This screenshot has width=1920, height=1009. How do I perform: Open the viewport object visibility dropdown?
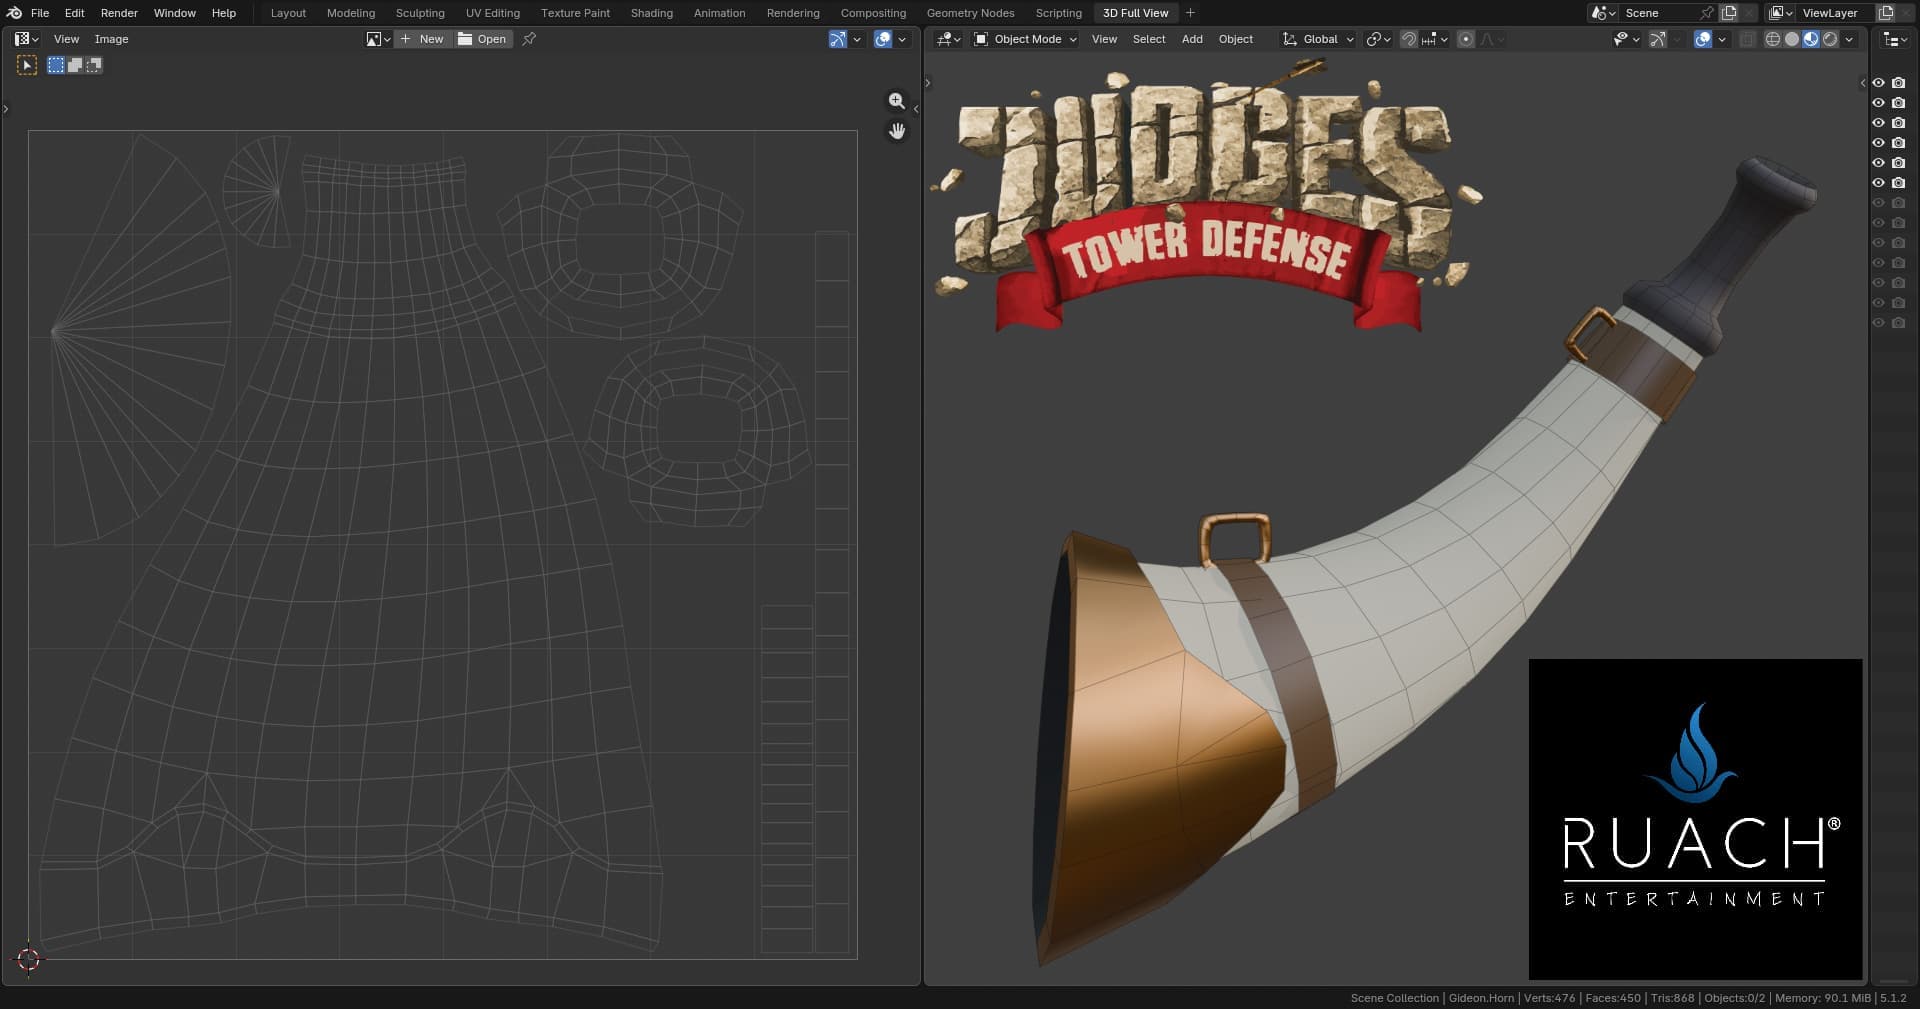[x=1627, y=39]
